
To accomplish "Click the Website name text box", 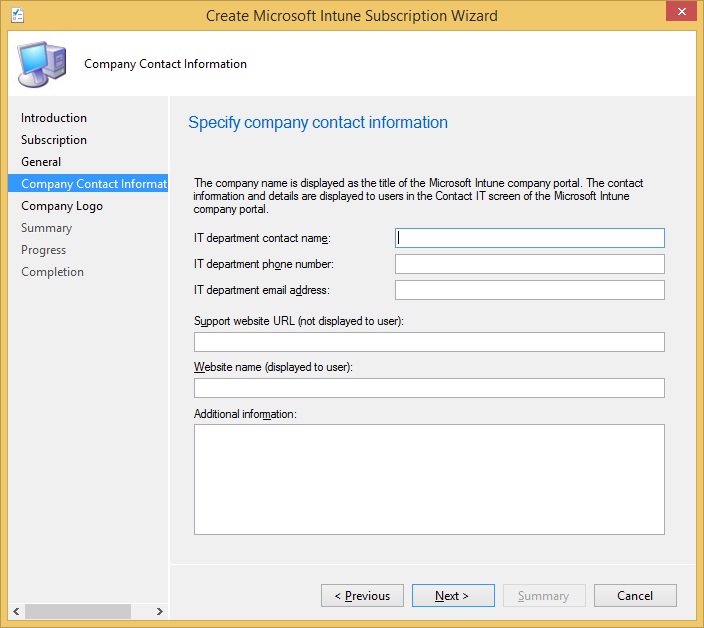I will 429,388.
